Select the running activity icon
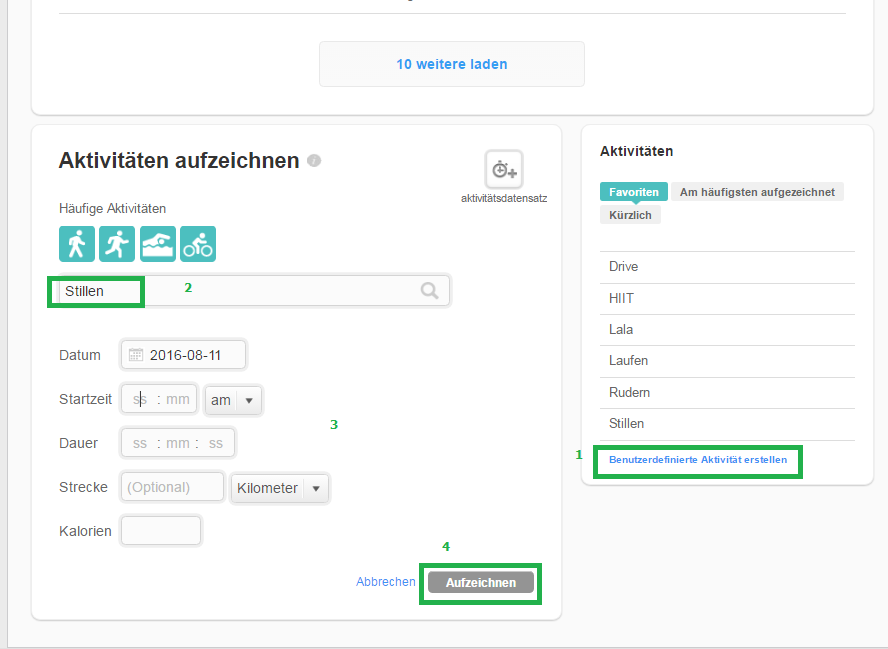 click(x=117, y=243)
